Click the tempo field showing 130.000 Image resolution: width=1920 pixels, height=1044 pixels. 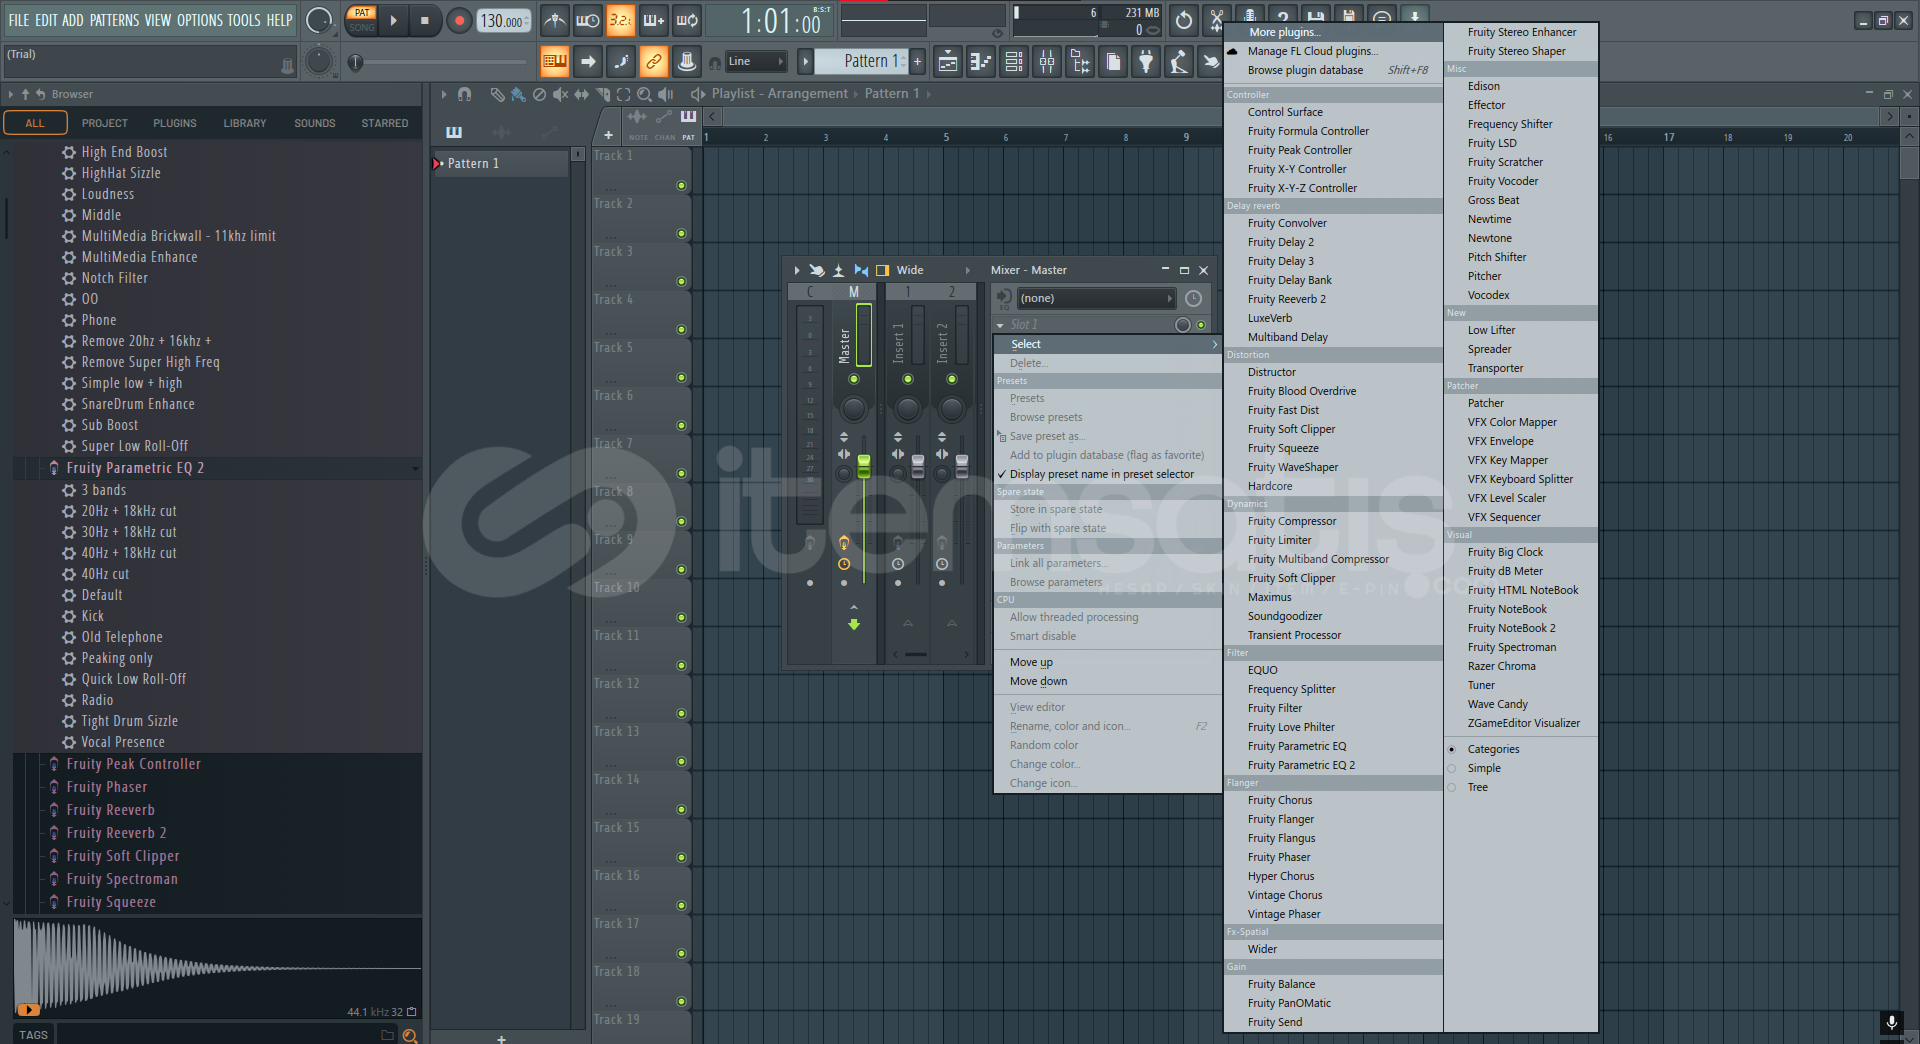(x=504, y=20)
